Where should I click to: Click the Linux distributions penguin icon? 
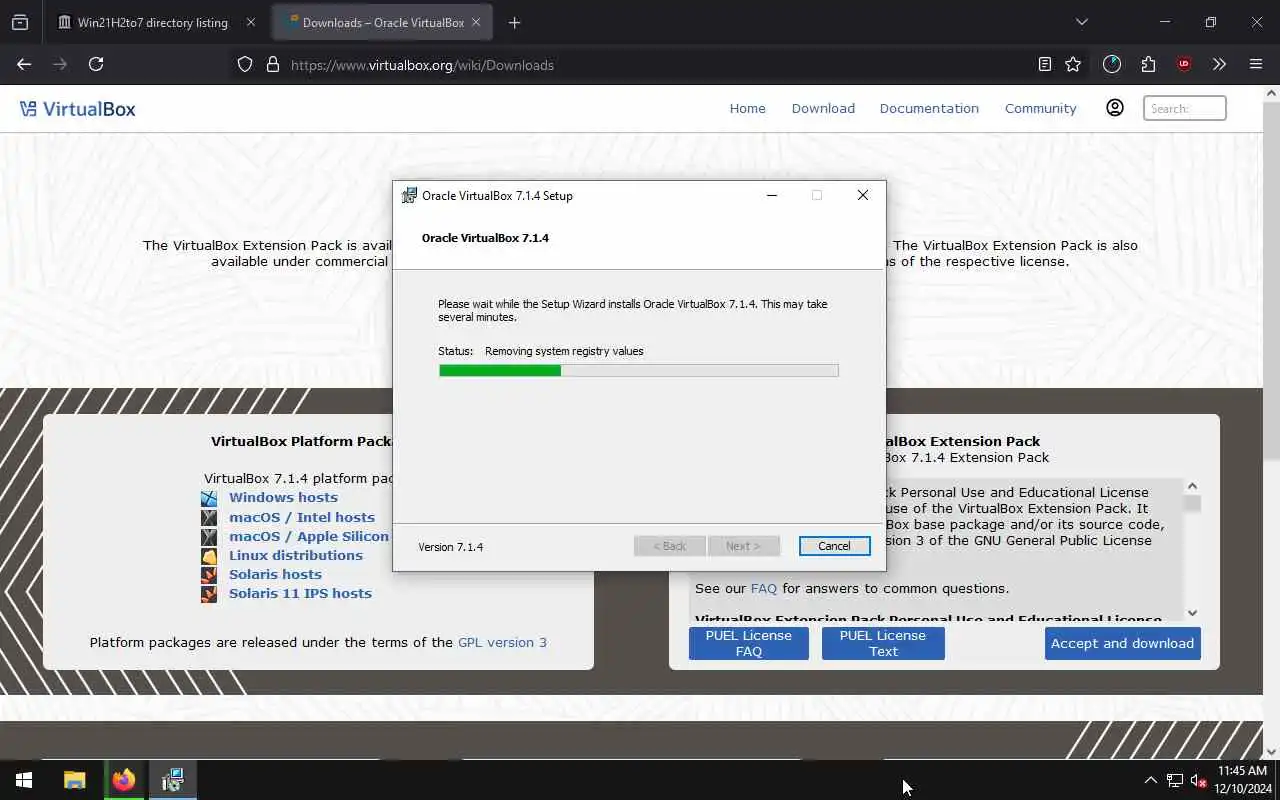pos(209,556)
